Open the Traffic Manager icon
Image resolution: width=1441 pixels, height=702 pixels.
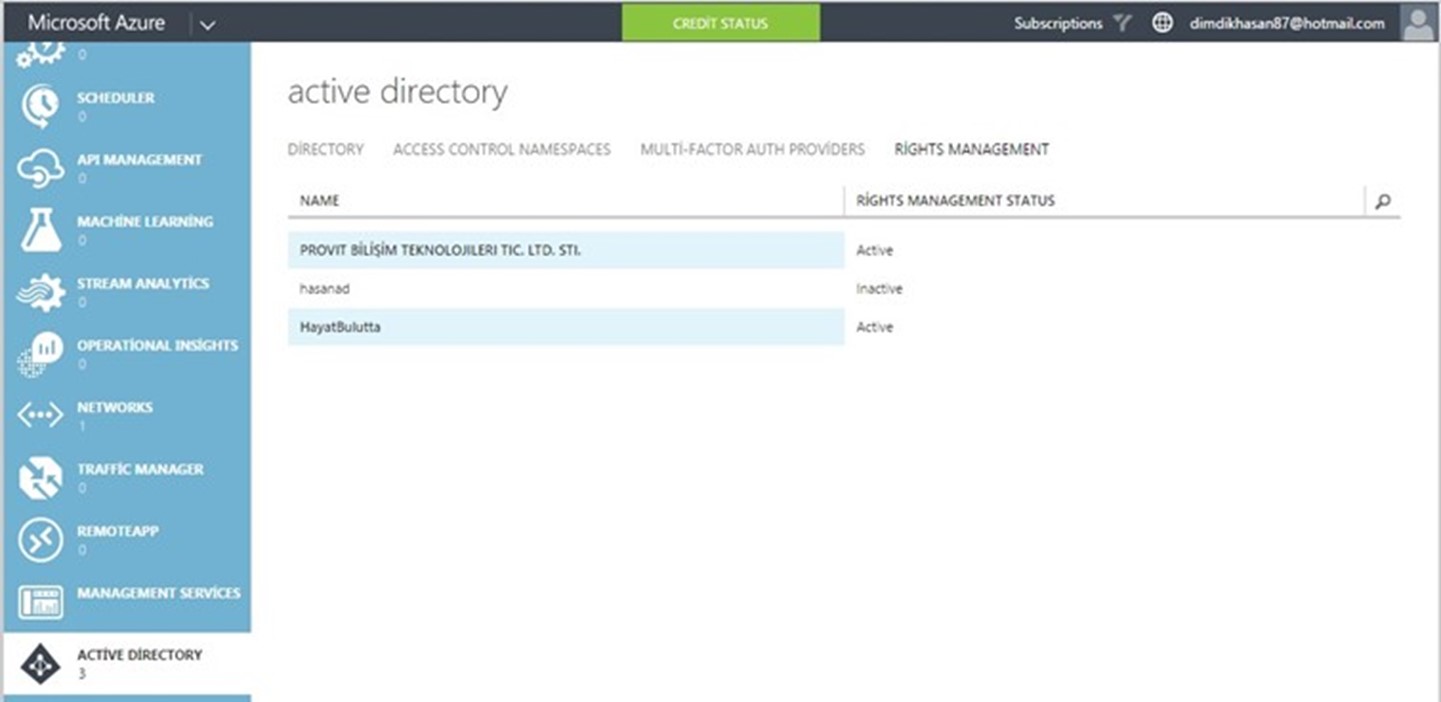click(x=41, y=478)
